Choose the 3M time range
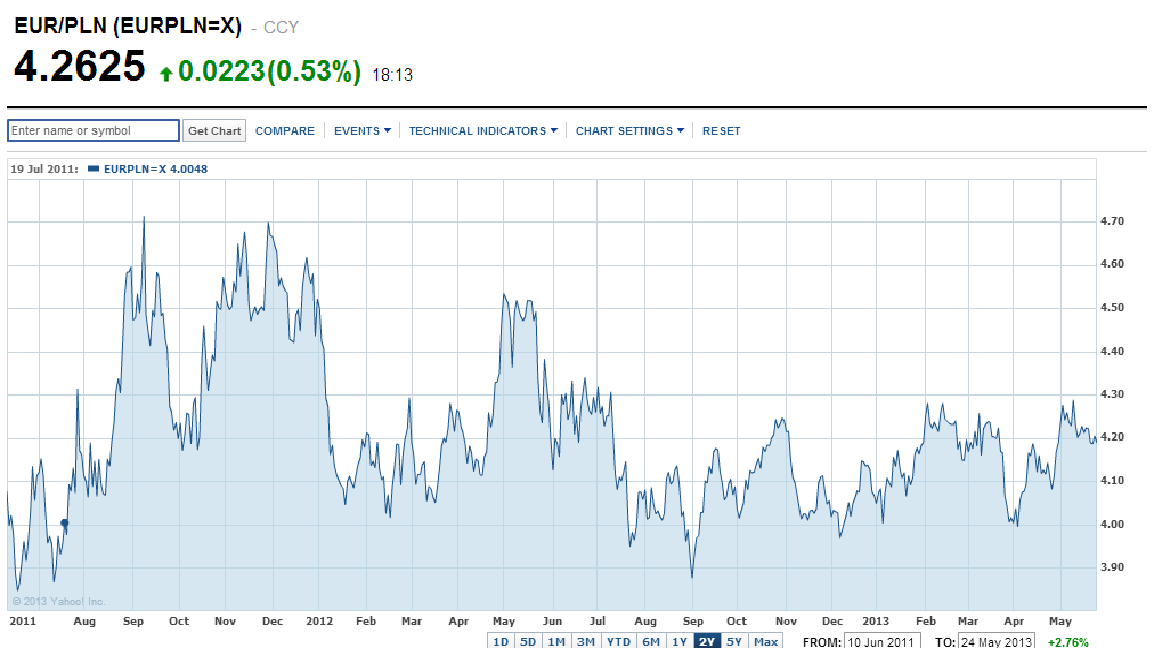Viewport: 1152px width, 648px height. pyautogui.click(x=585, y=641)
